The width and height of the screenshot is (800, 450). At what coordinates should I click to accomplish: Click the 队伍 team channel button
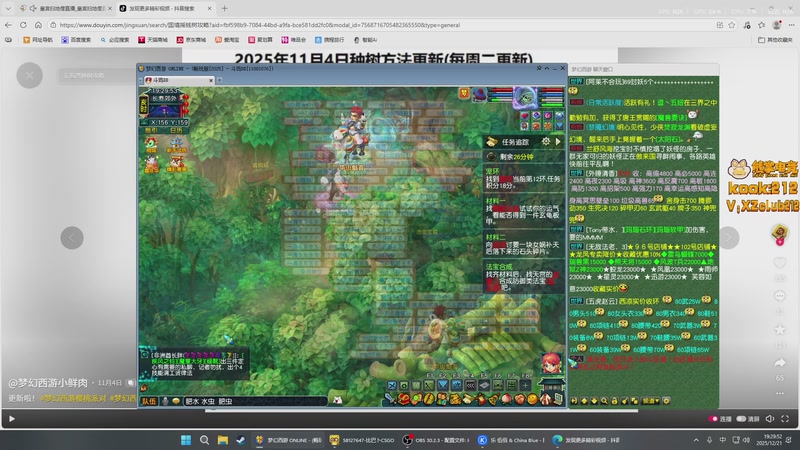click(x=149, y=401)
